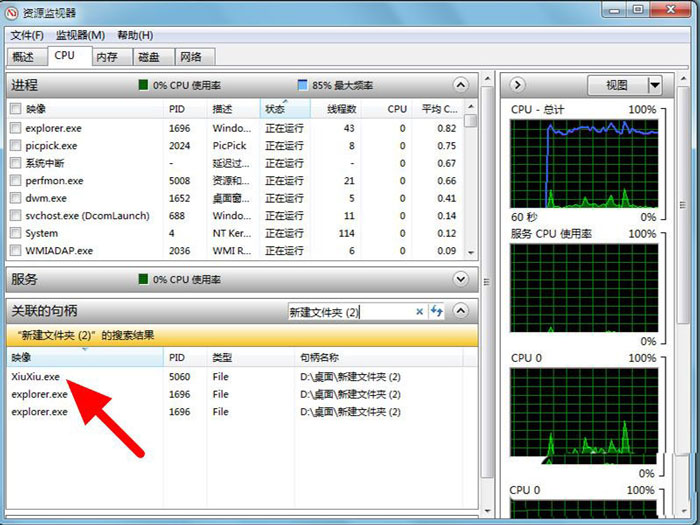
Task: Sort processes by 线程数 column
Action: pyautogui.click(x=335, y=108)
